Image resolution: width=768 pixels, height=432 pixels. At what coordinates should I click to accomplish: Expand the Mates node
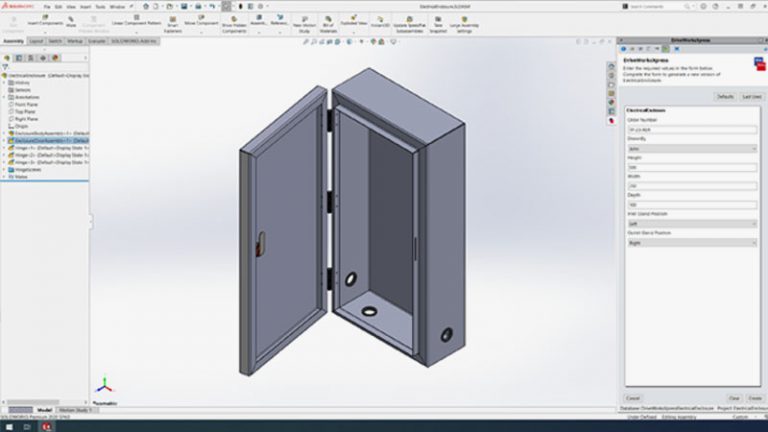pos(4,177)
